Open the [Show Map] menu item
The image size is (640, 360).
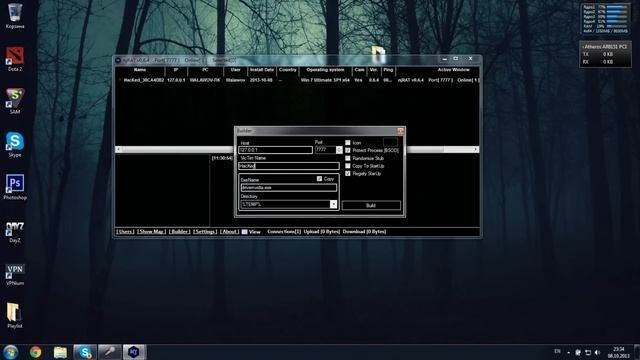151,231
